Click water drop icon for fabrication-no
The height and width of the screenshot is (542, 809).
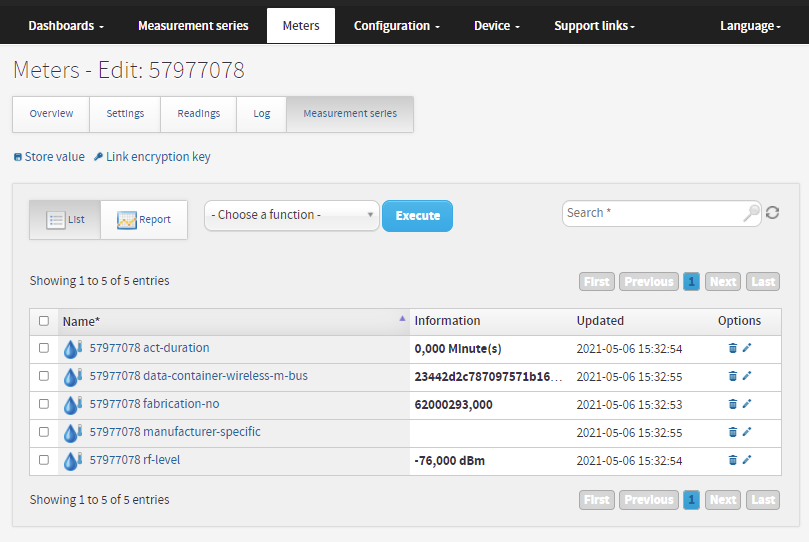coord(73,405)
